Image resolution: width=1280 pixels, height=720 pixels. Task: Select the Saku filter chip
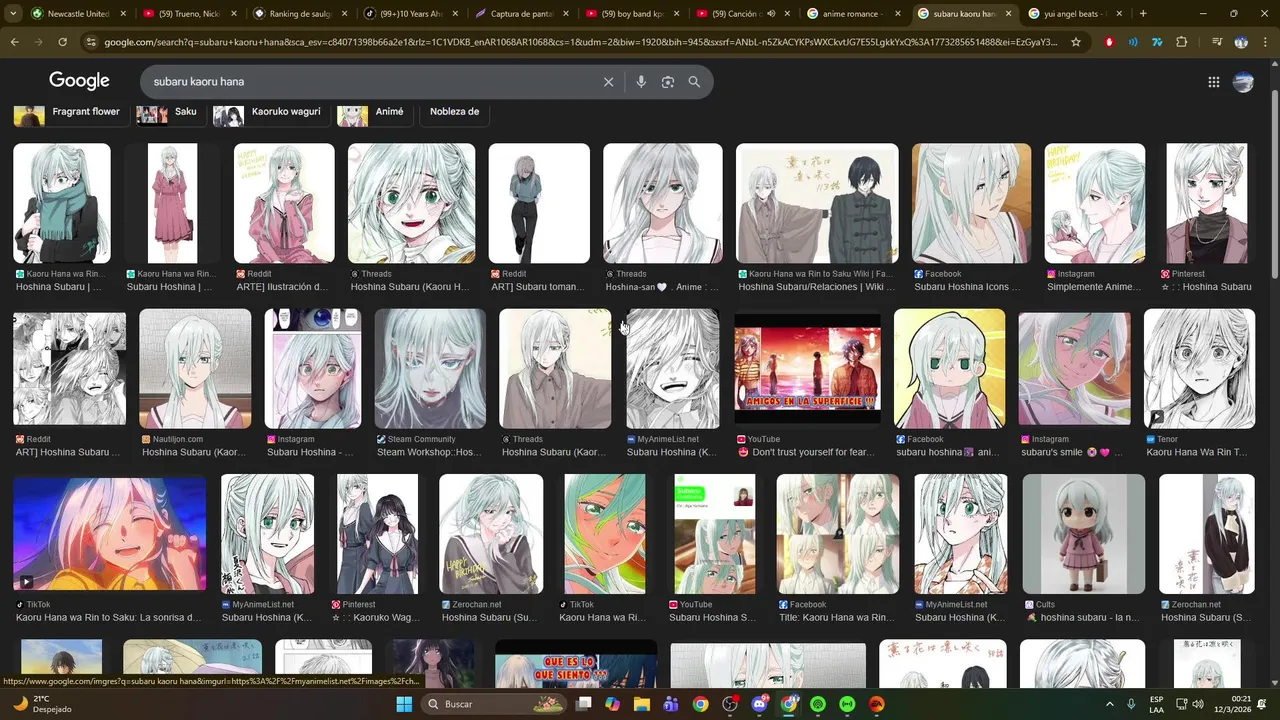click(x=170, y=112)
